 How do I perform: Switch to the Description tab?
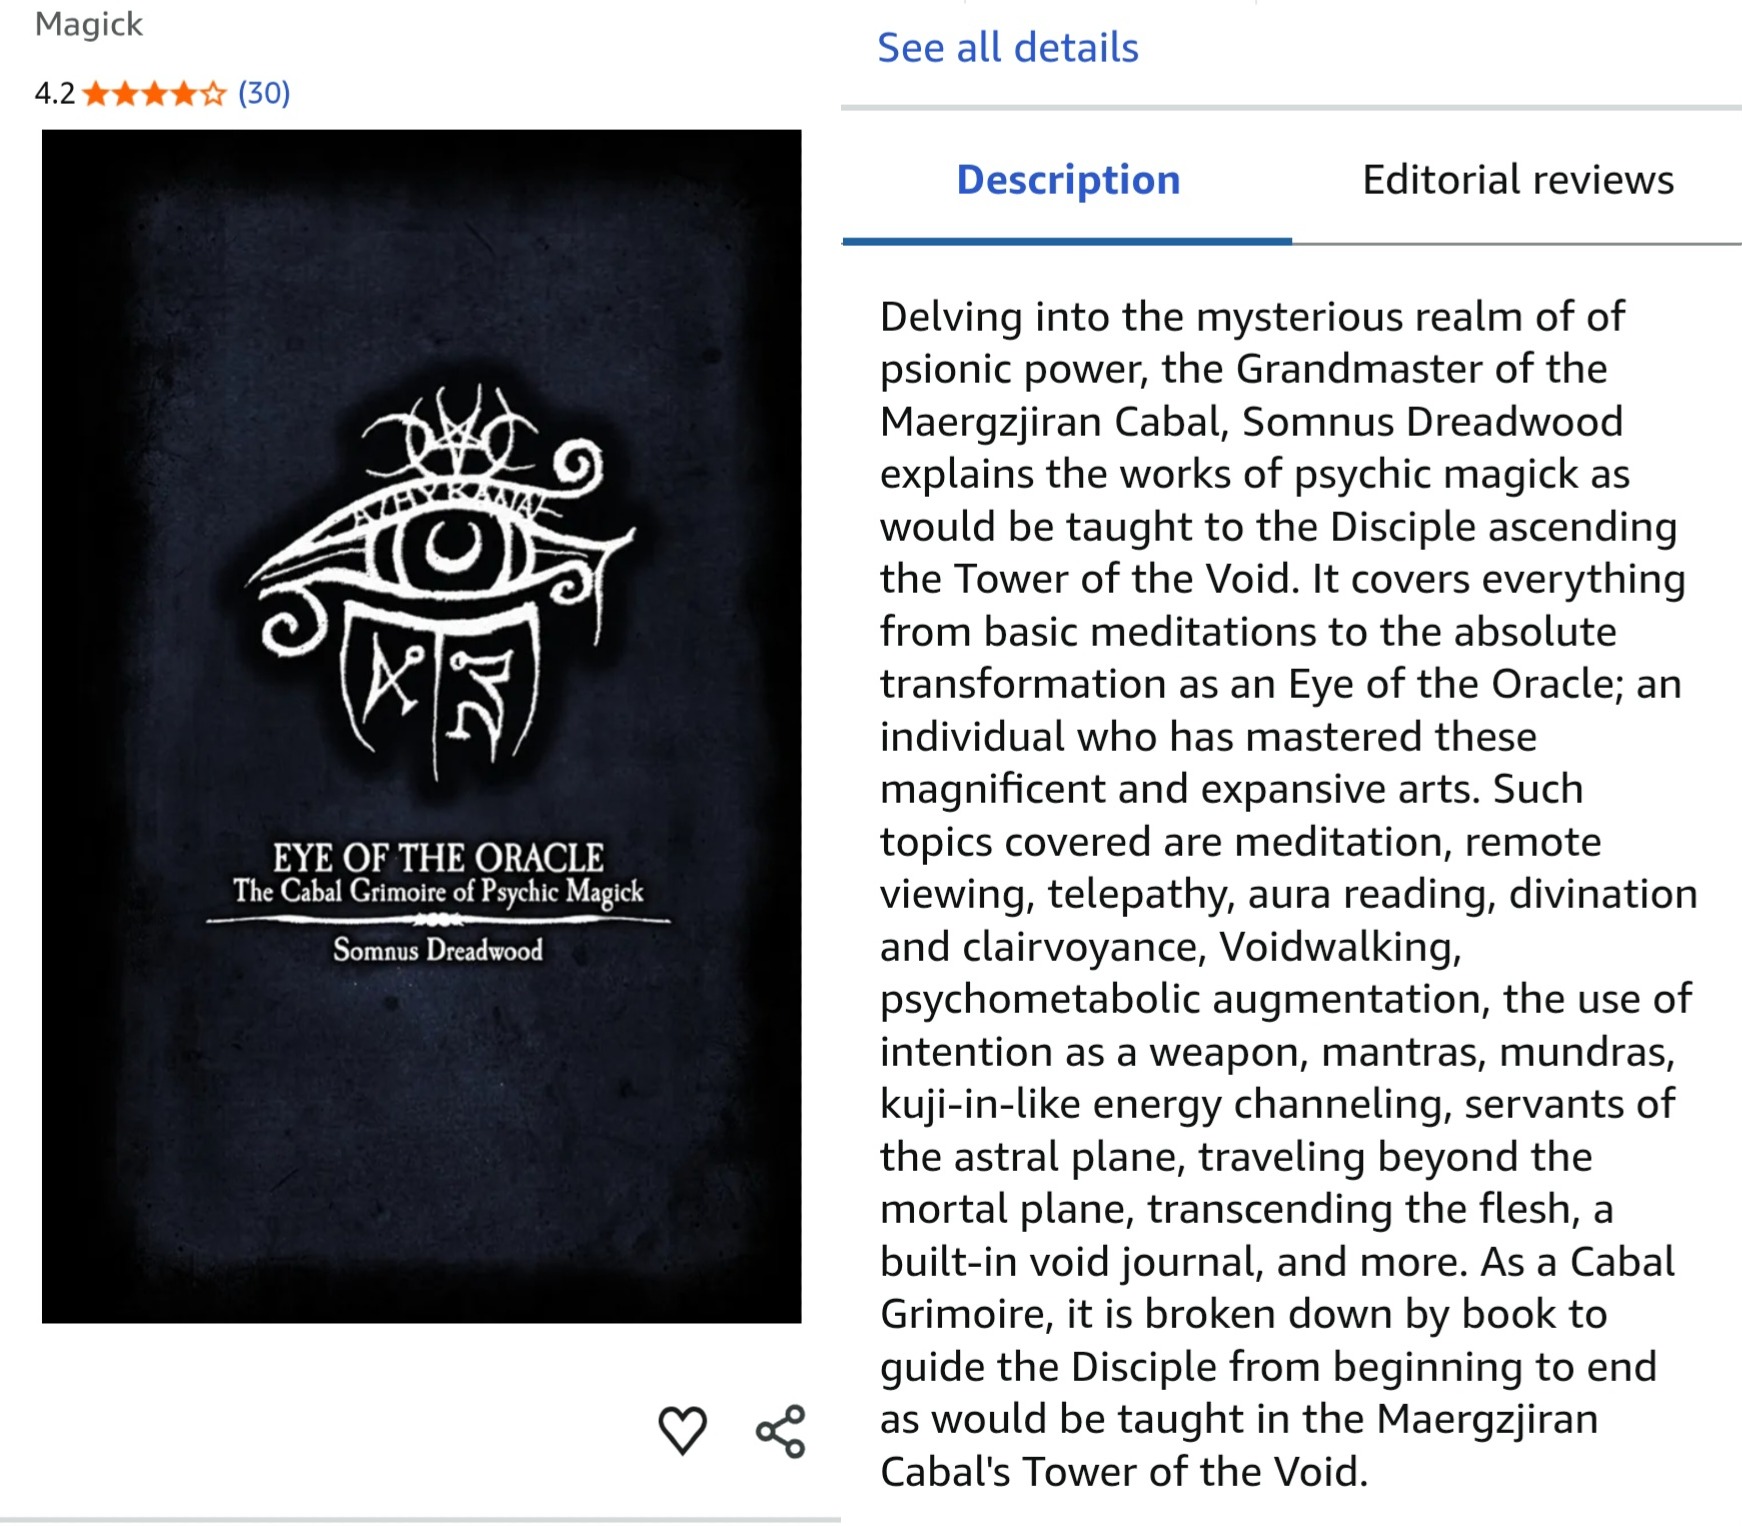point(1068,180)
